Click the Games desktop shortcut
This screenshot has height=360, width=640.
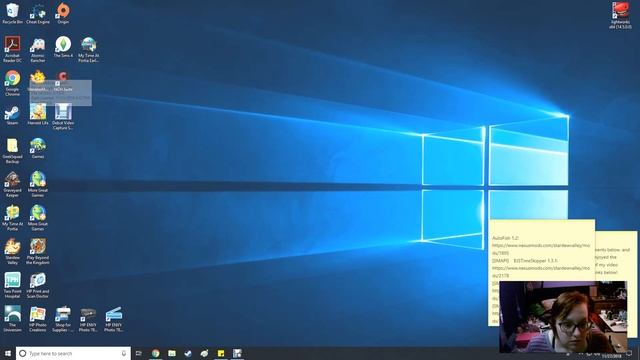coord(38,148)
